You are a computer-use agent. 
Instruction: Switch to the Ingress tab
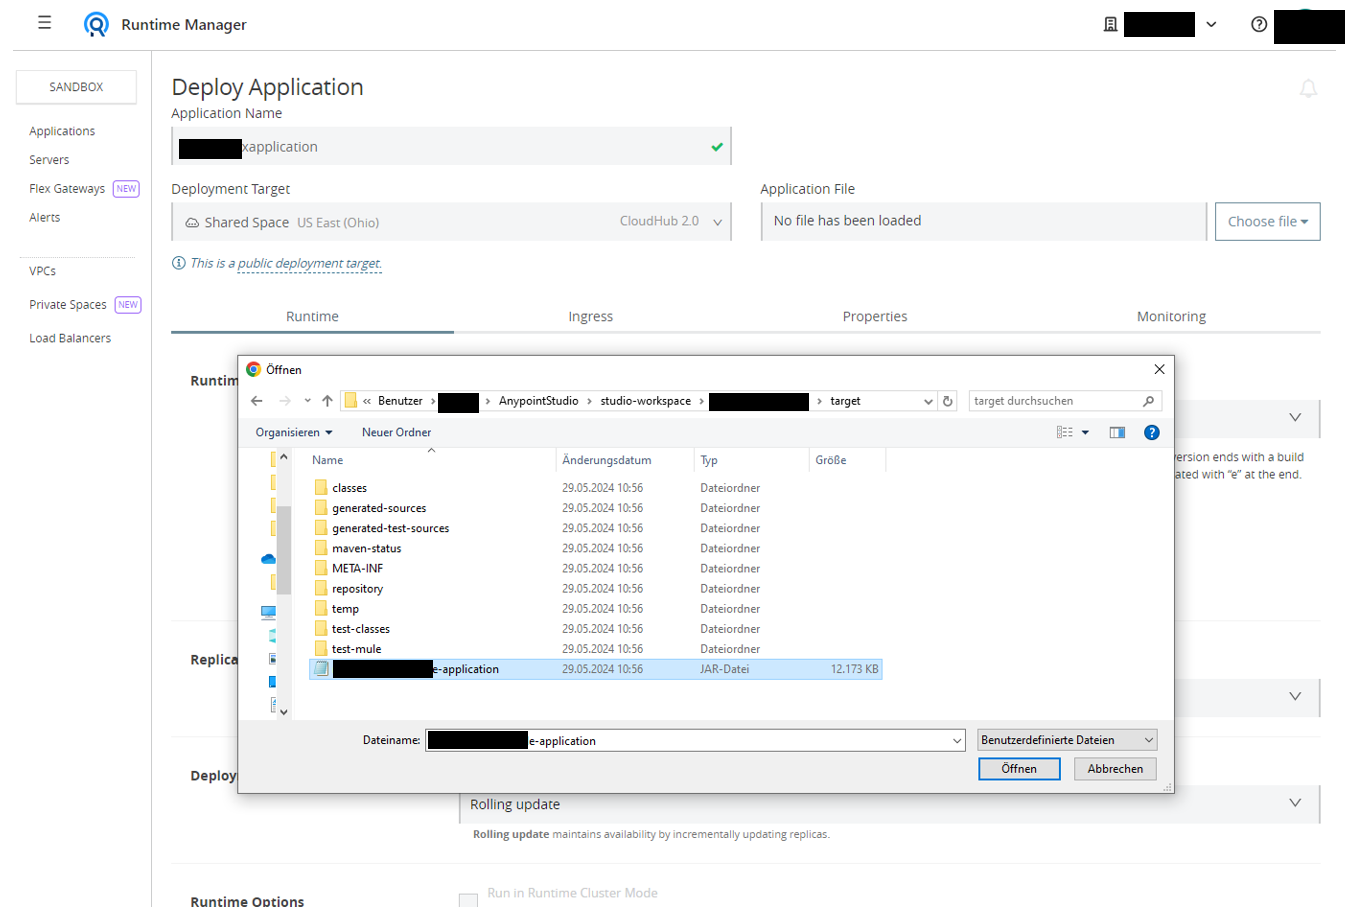click(x=590, y=316)
